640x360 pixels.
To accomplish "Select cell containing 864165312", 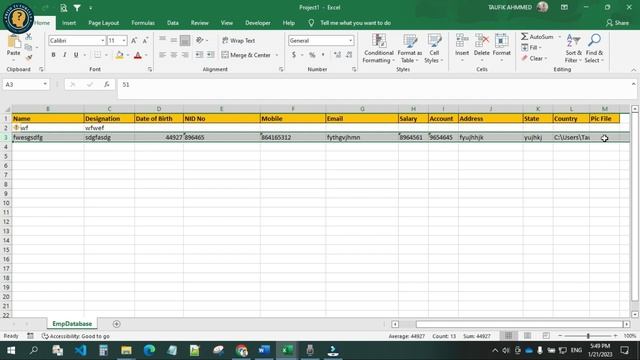I will pos(293,137).
